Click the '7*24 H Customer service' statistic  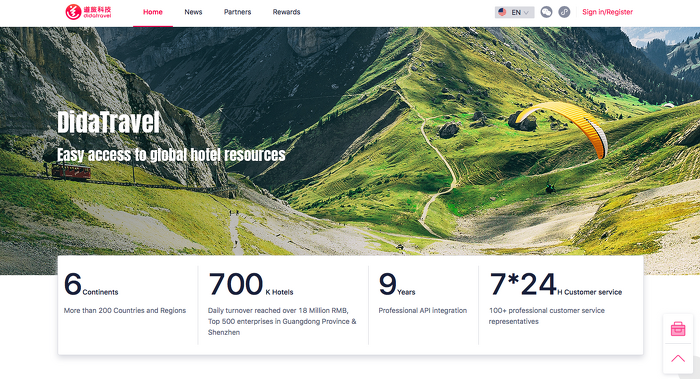point(555,284)
